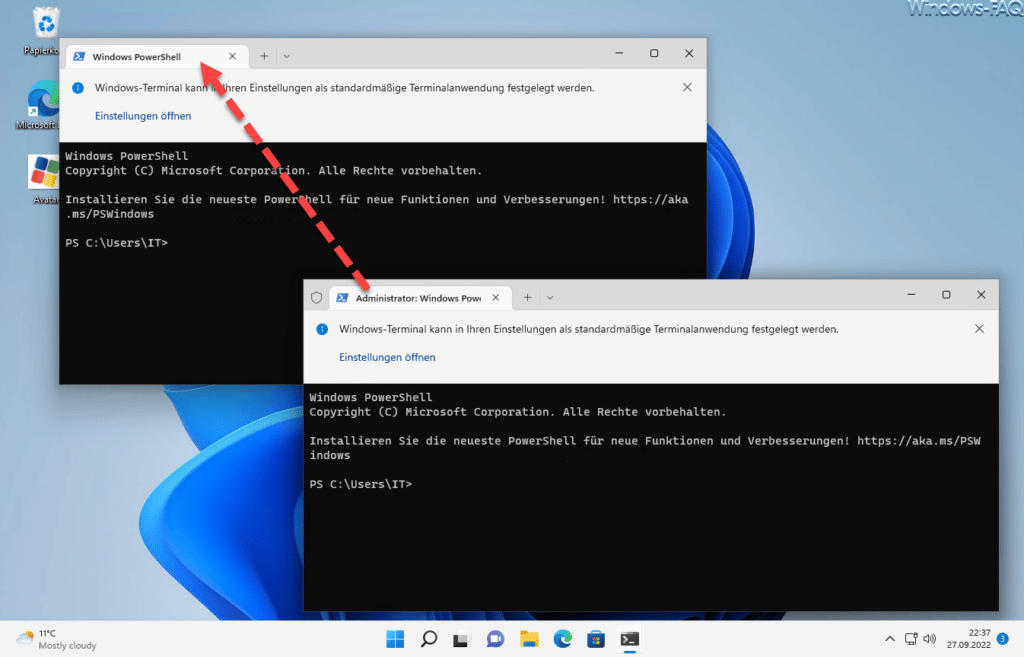Click the info icon in the Administrator window banner
1024x657 pixels.
pyautogui.click(x=322, y=329)
